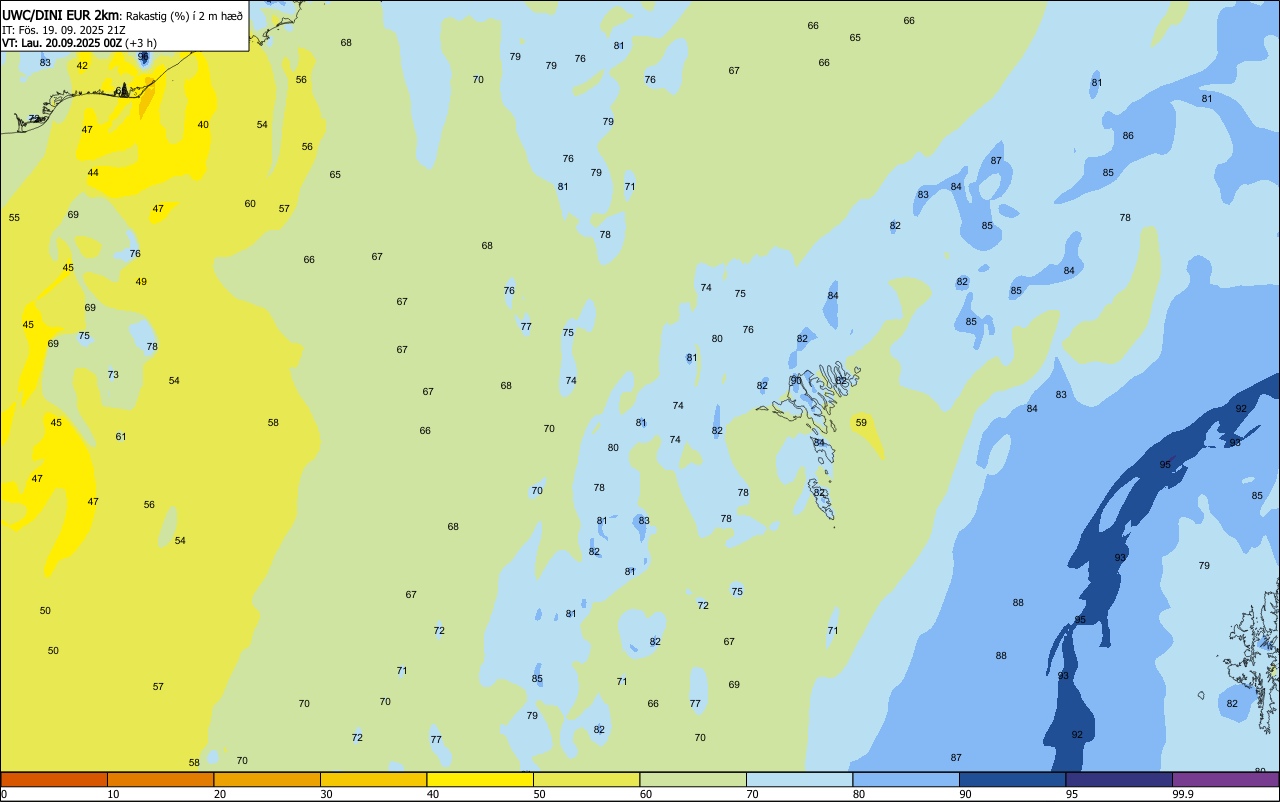Pick the pale yellow 50–60 legend swatch
Screen dimensions: 1280x802
tap(586, 779)
